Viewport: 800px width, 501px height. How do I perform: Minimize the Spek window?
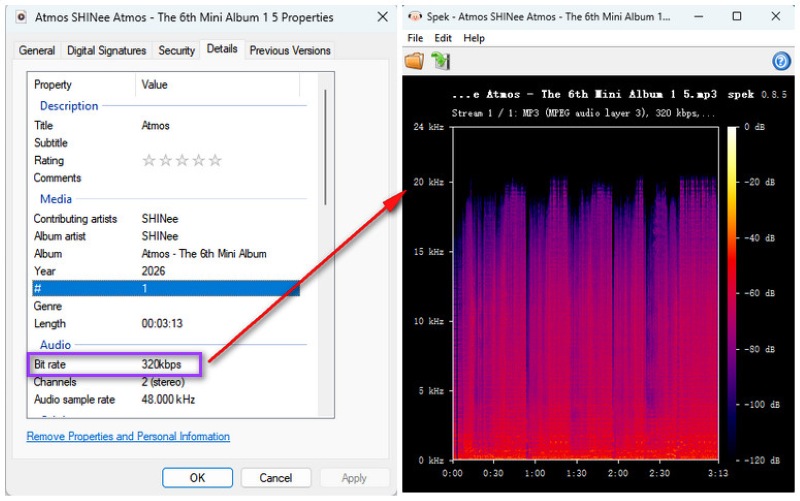coord(698,16)
